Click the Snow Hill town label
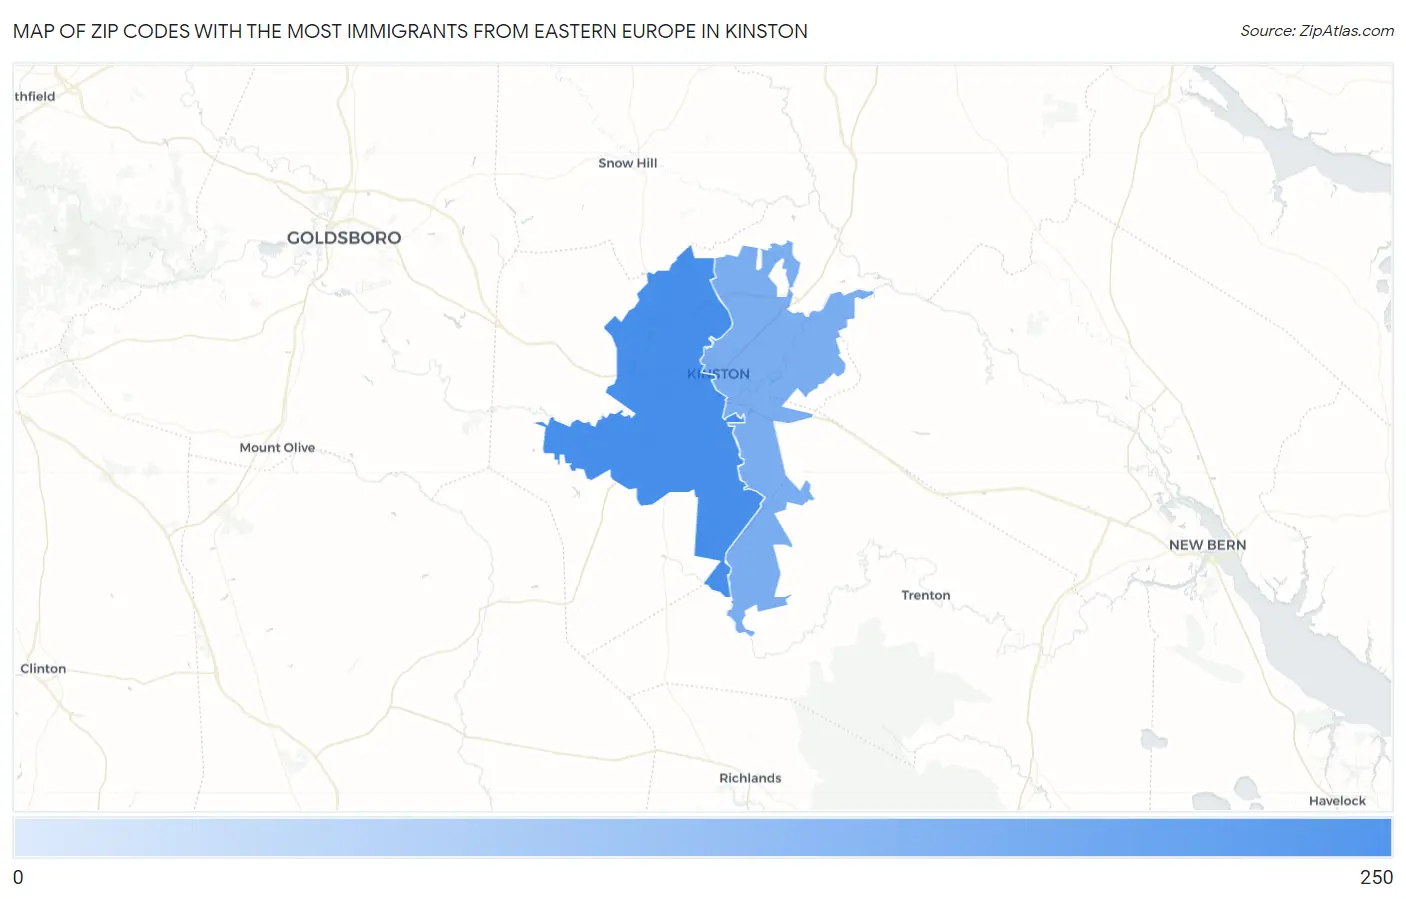This screenshot has height=899, width=1406. click(x=628, y=163)
